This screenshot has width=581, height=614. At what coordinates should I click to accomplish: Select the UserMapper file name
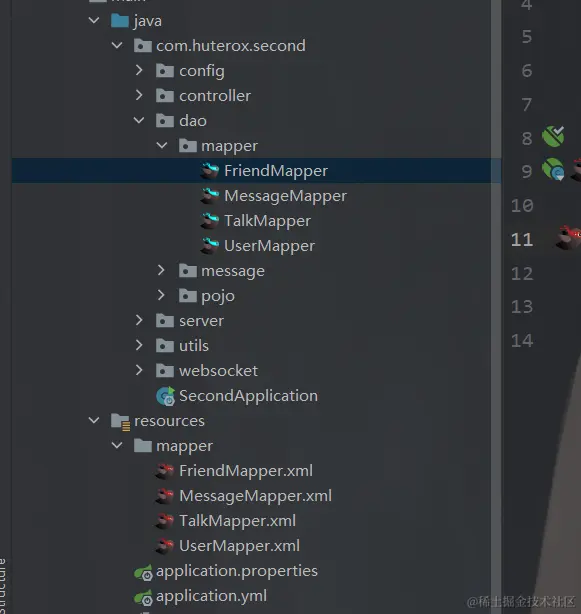pyautogui.click(x=269, y=246)
